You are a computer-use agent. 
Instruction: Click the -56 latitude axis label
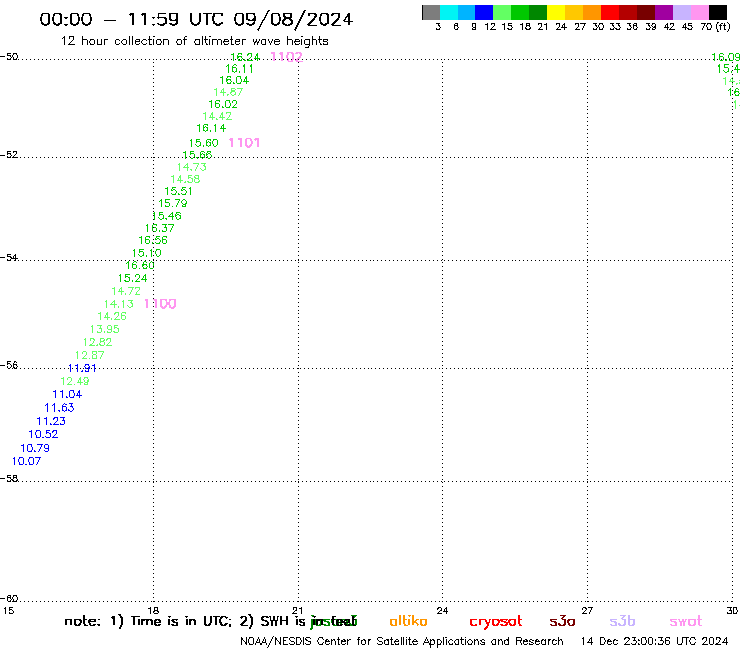tap(9, 365)
